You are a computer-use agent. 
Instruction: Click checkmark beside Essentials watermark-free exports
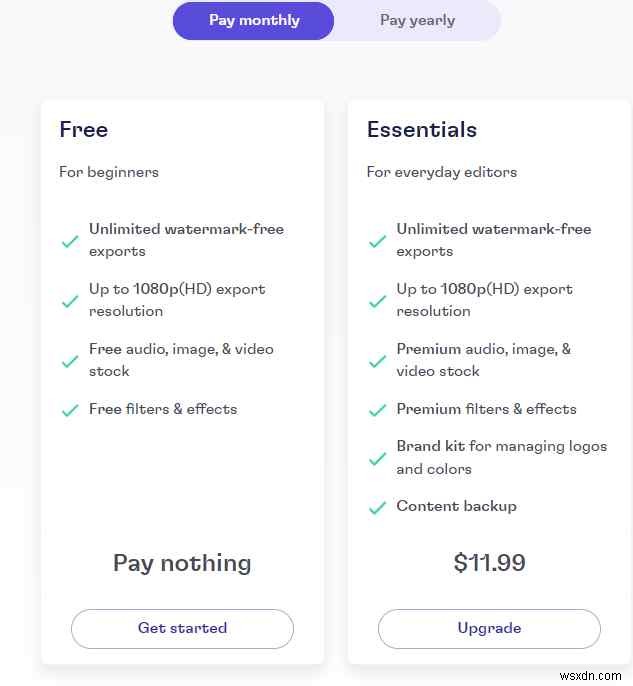coord(377,241)
